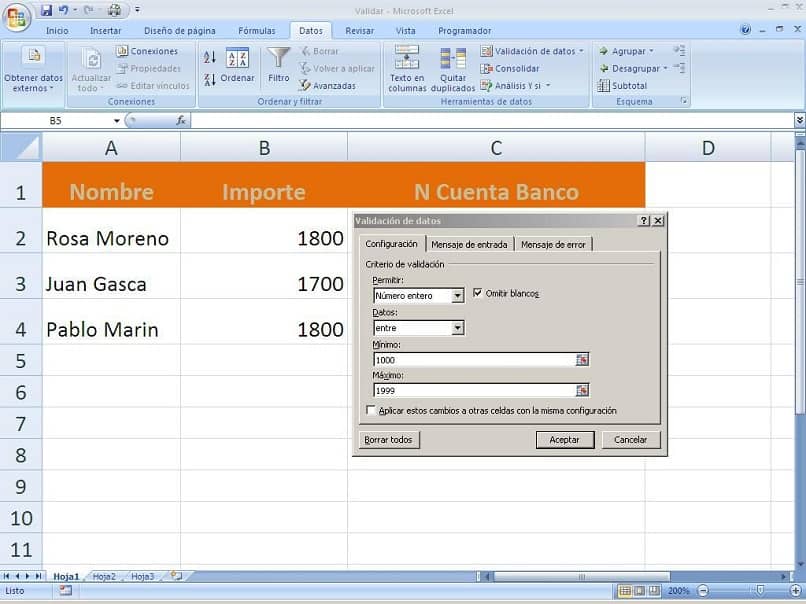Toggle the Omitir blancos checkbox
Viewport: 806px width, 604px height.
[x=478, y=293]
